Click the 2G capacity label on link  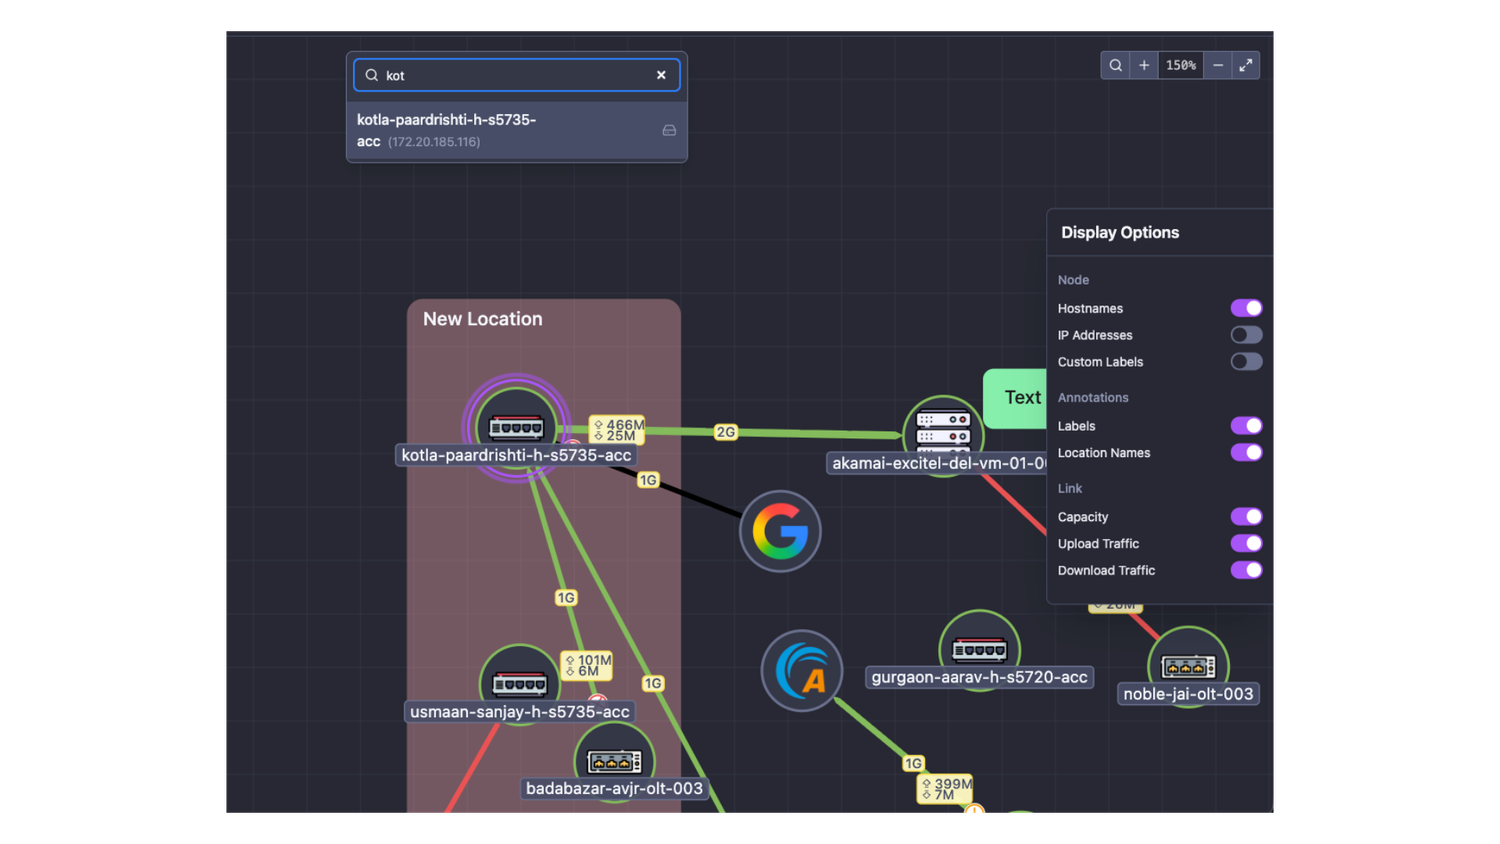click(x=726, y=432)
